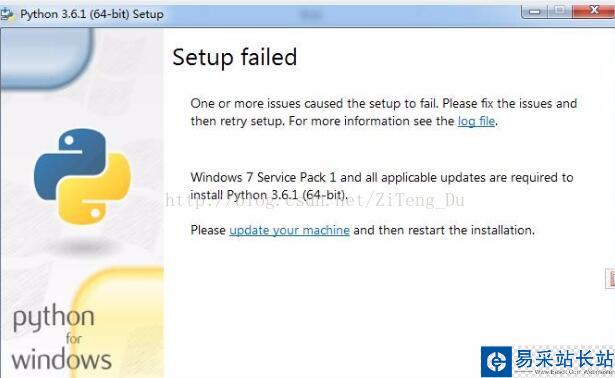Click the 易采站长站 watermark text
Viewport: 615px width, 378px height.
coord(564,358)
